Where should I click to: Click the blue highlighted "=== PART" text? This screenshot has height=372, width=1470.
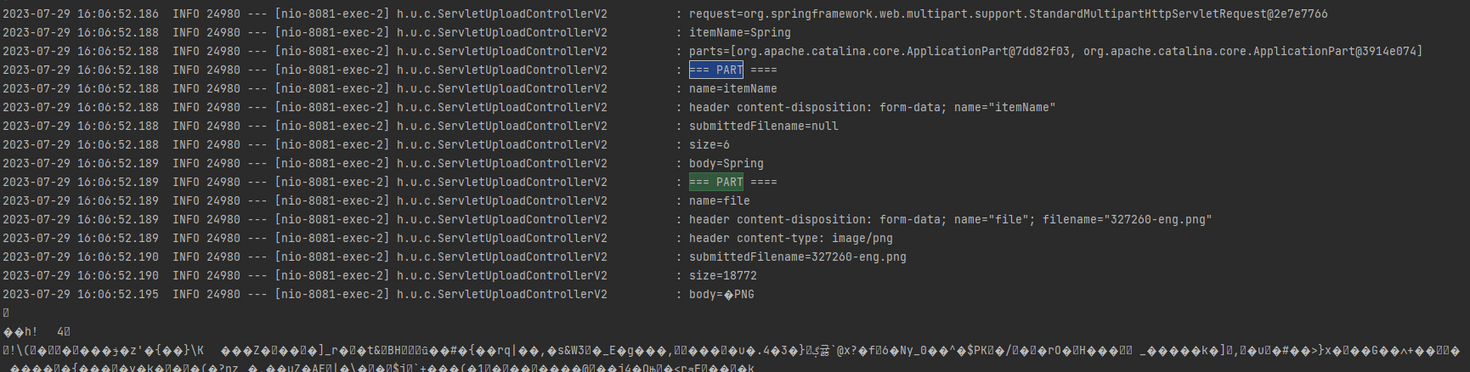click(716, 70)
